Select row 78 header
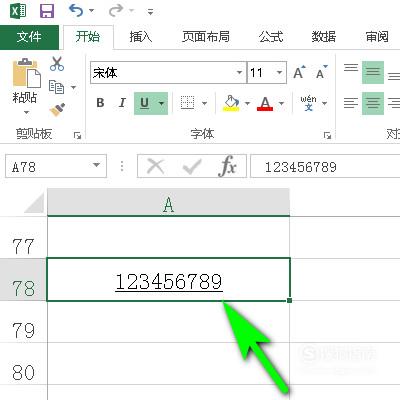The height and width of the screenshot is (400, 400). tap(23, 279)
